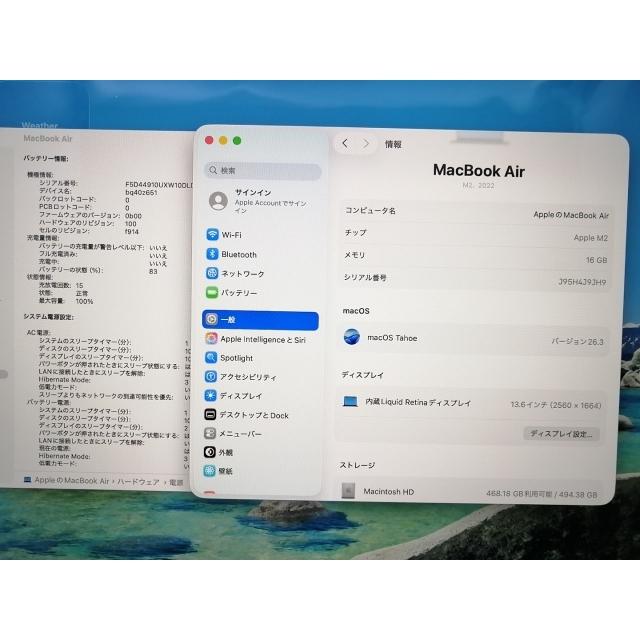The image size is (640, 640).
Task: Click battery serial F5D44910UXW10DLD value
Action: (x=159, y=184)
